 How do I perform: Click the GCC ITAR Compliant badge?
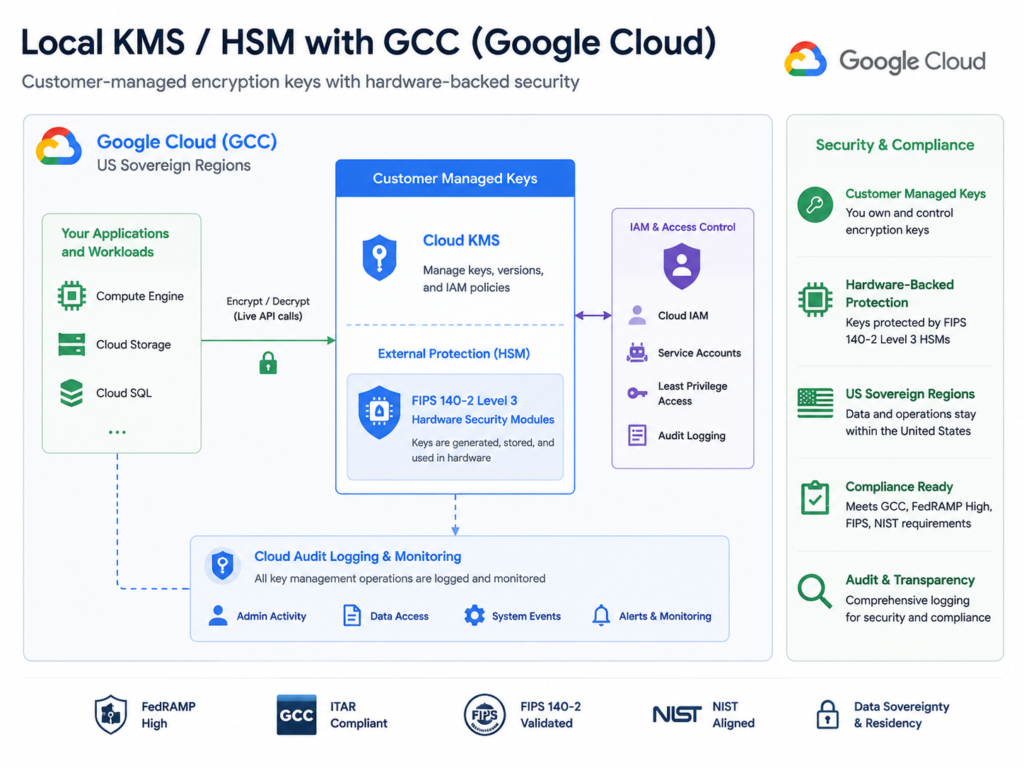coord(296,714)
